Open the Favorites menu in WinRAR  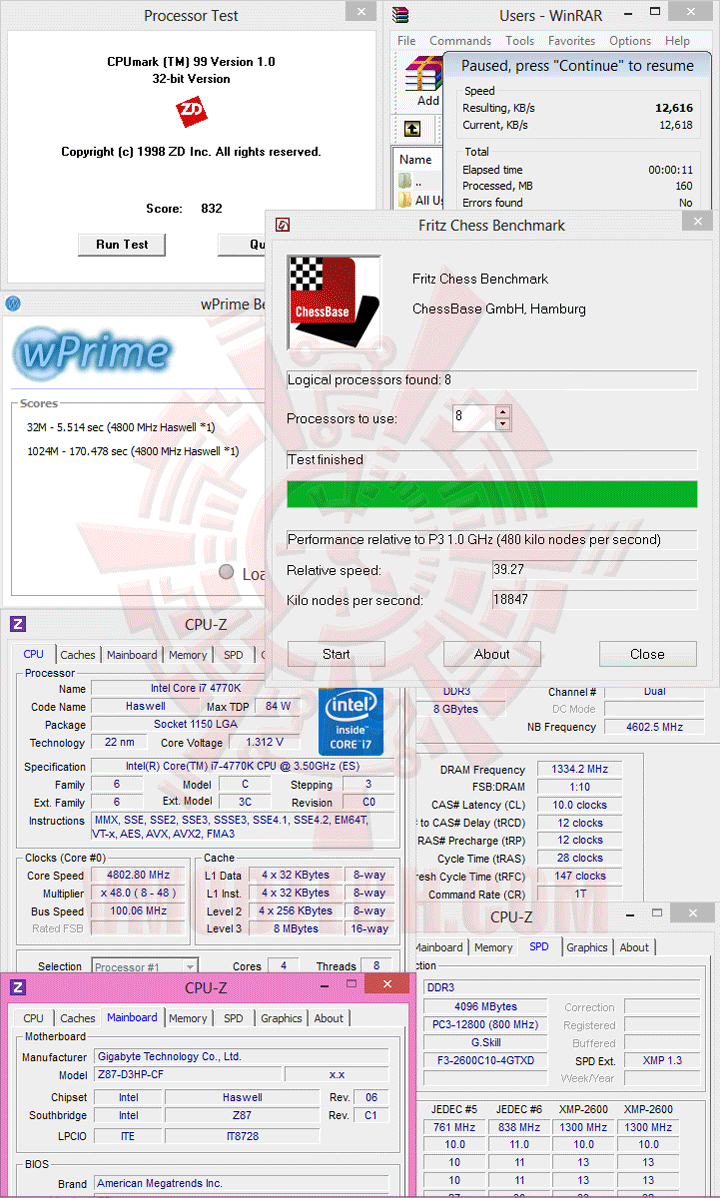click(x=572, y=40)
